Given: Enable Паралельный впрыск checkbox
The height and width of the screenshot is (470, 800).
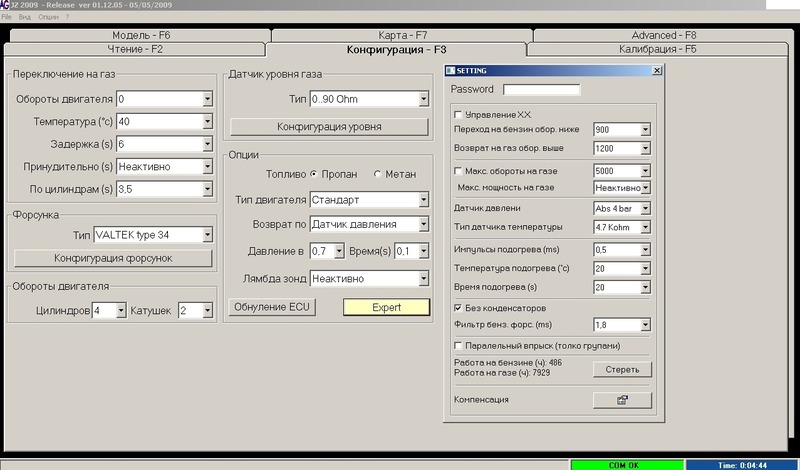Looking at the screenshot, I should point(459,346).
